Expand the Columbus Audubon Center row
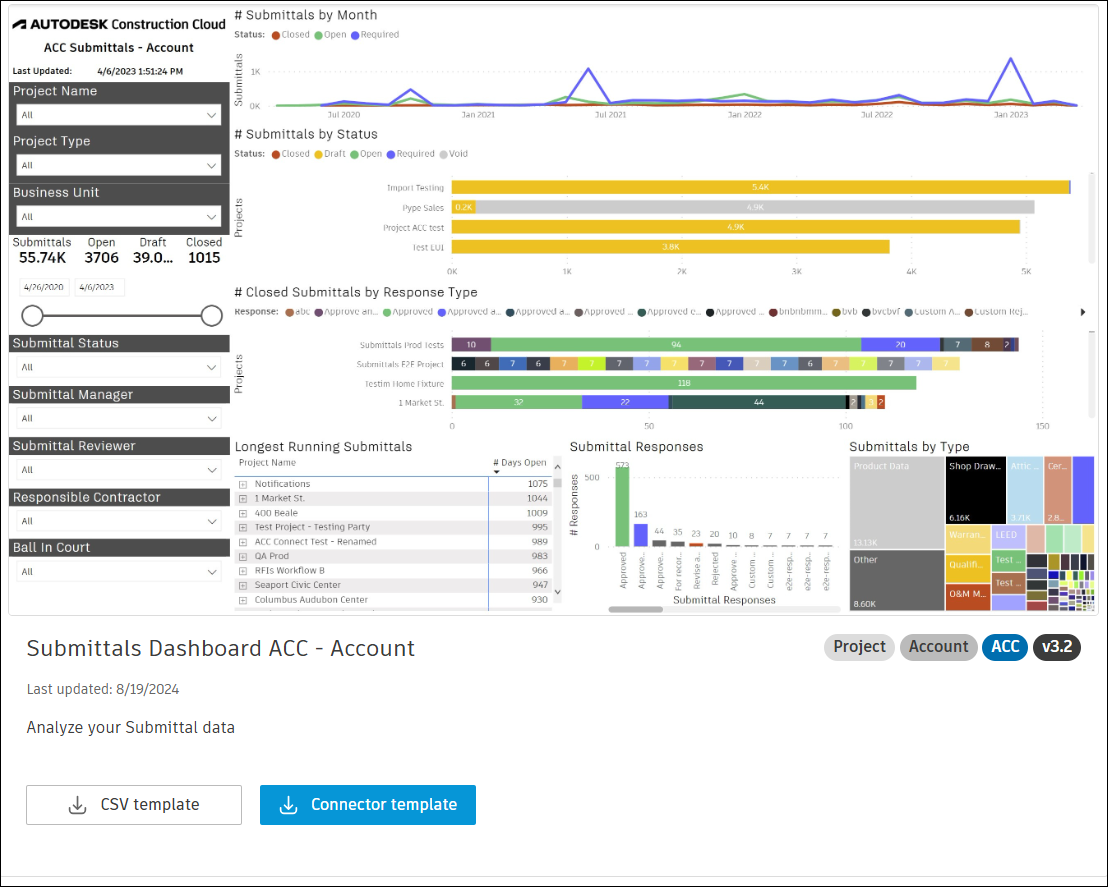Viewport: 1108px width, 887px height. click(x=243, y=600)
